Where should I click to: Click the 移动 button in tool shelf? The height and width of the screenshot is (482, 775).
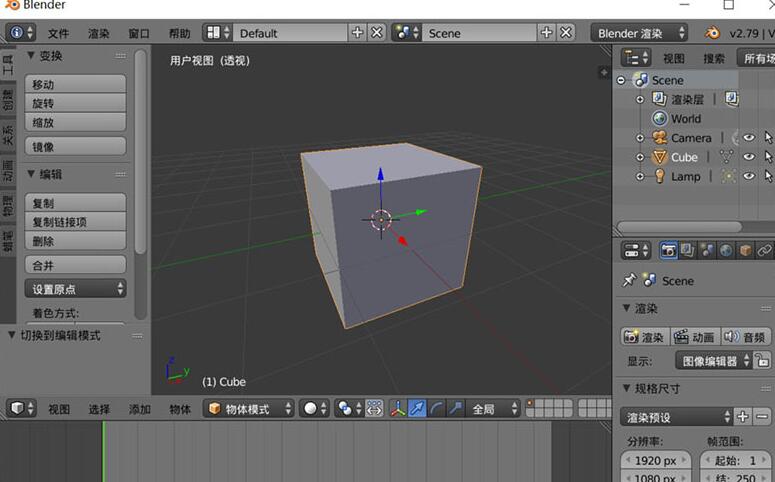pos(75,84)
